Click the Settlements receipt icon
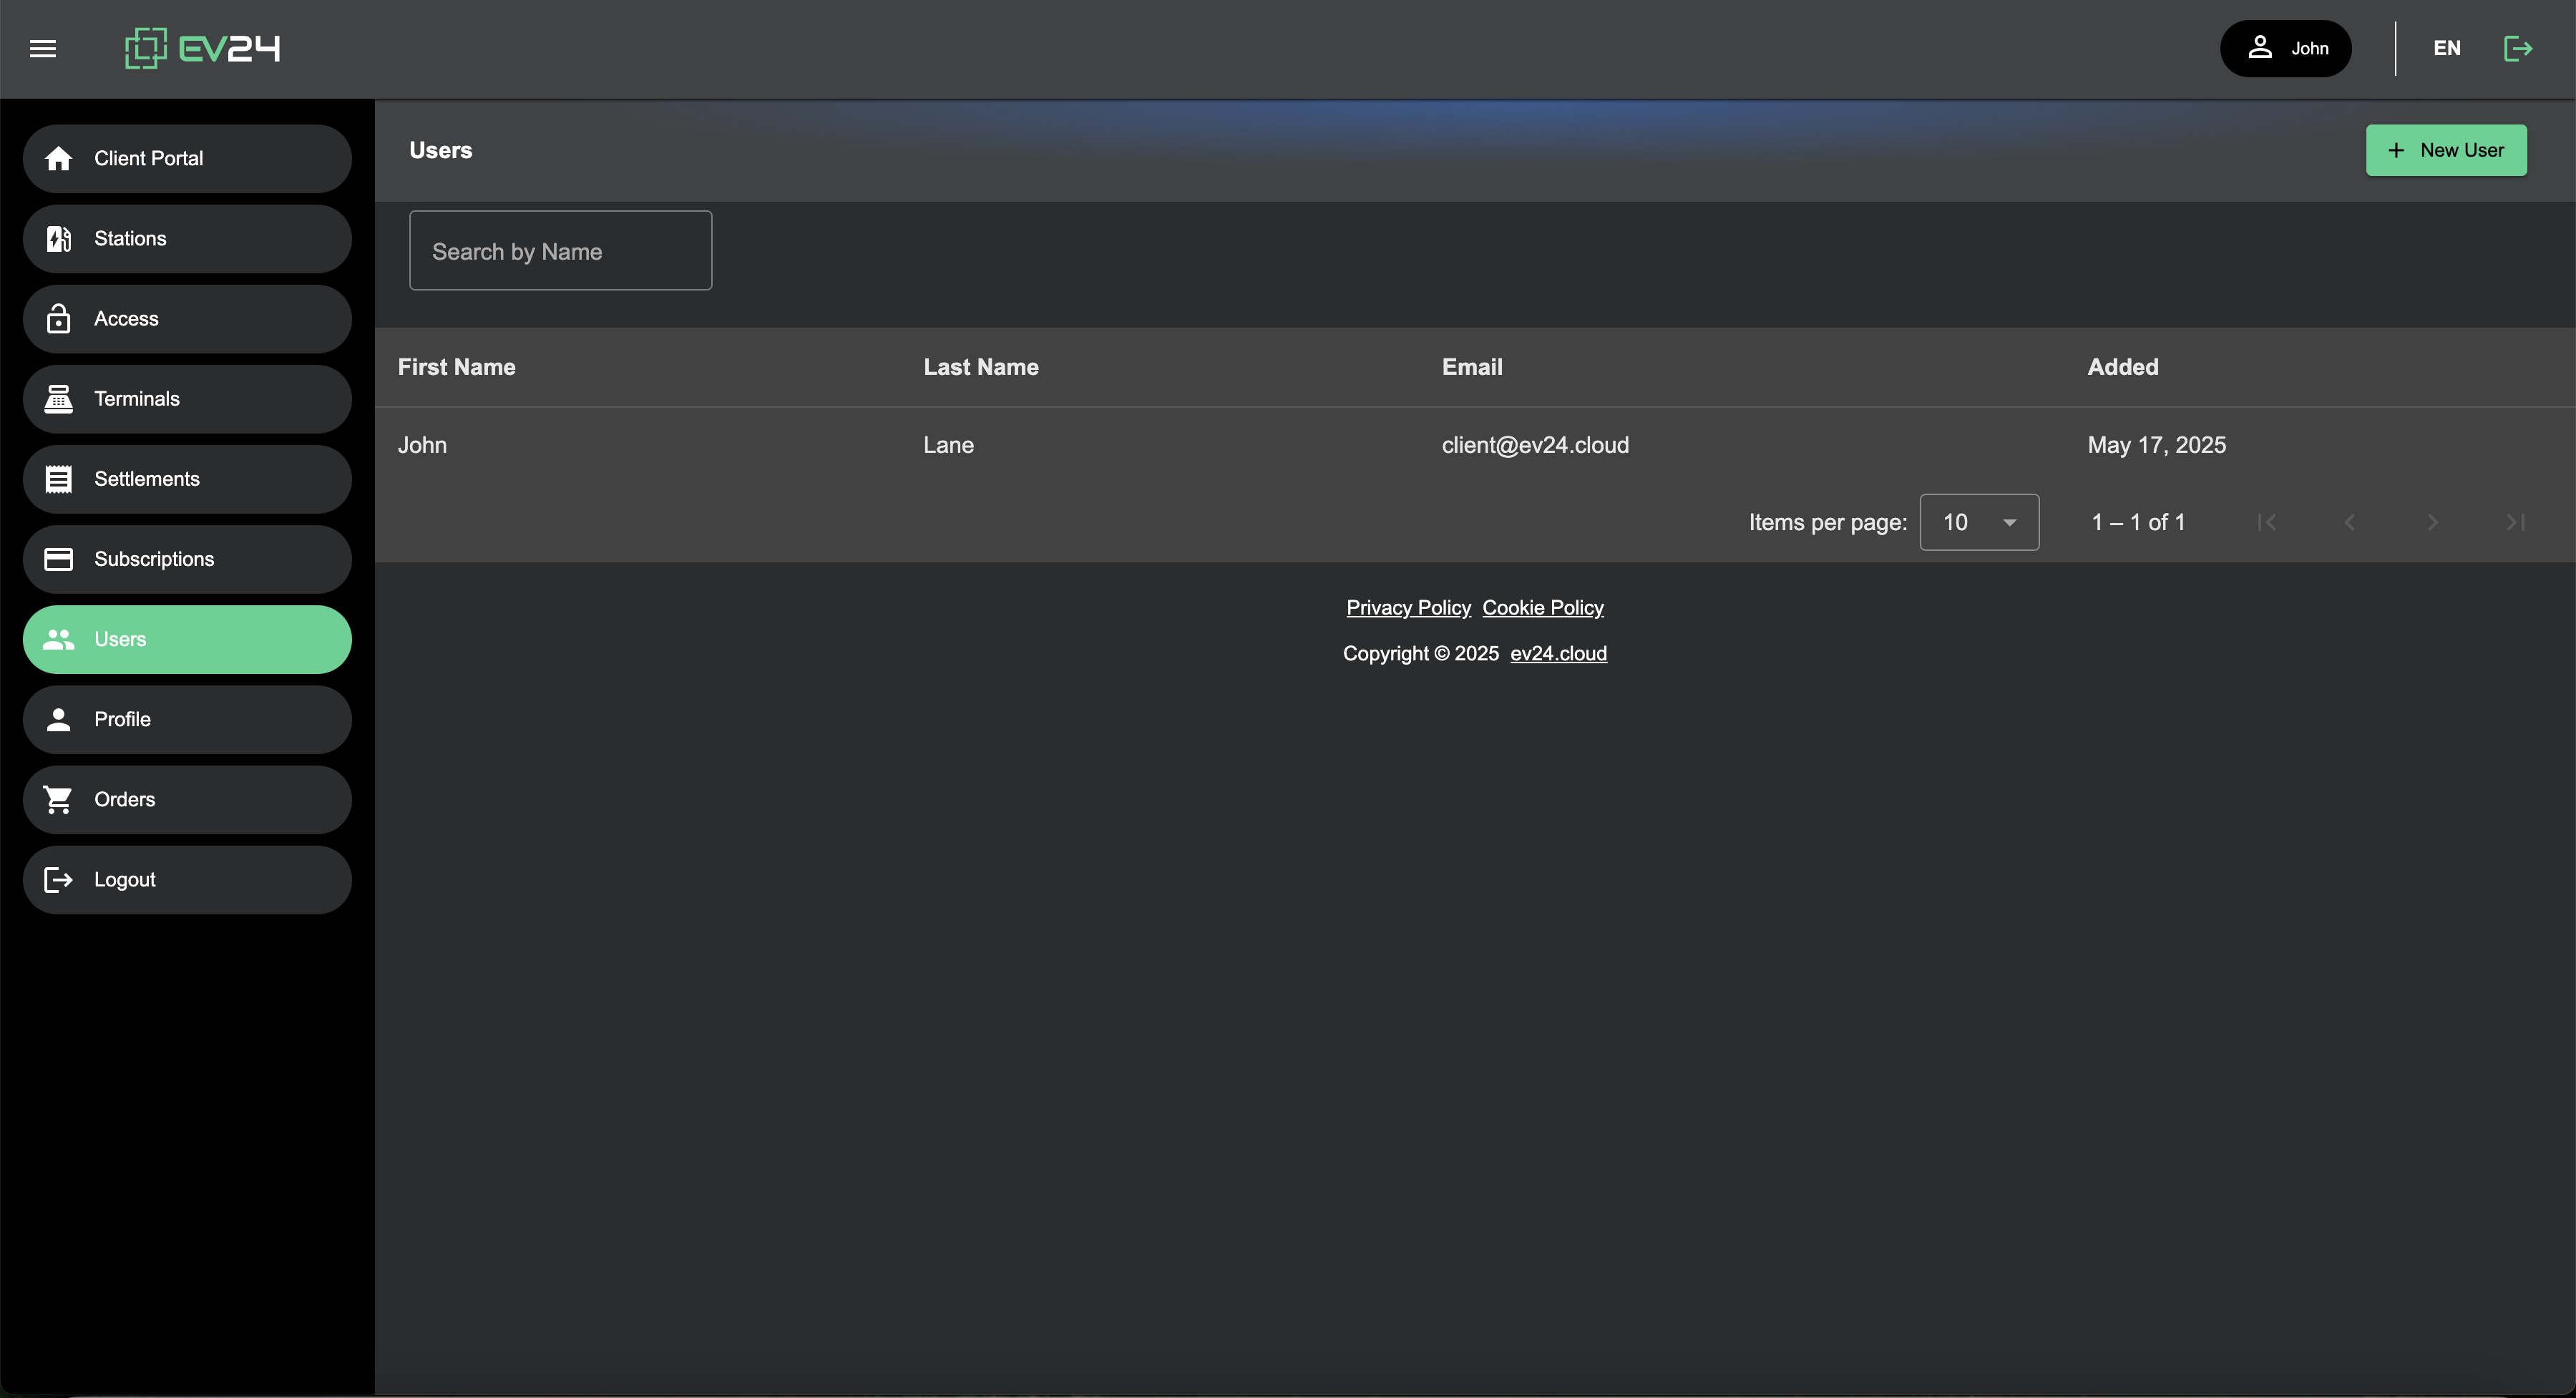The image size is (2576, 1398). pyautogui.click(x=59, y=479)
